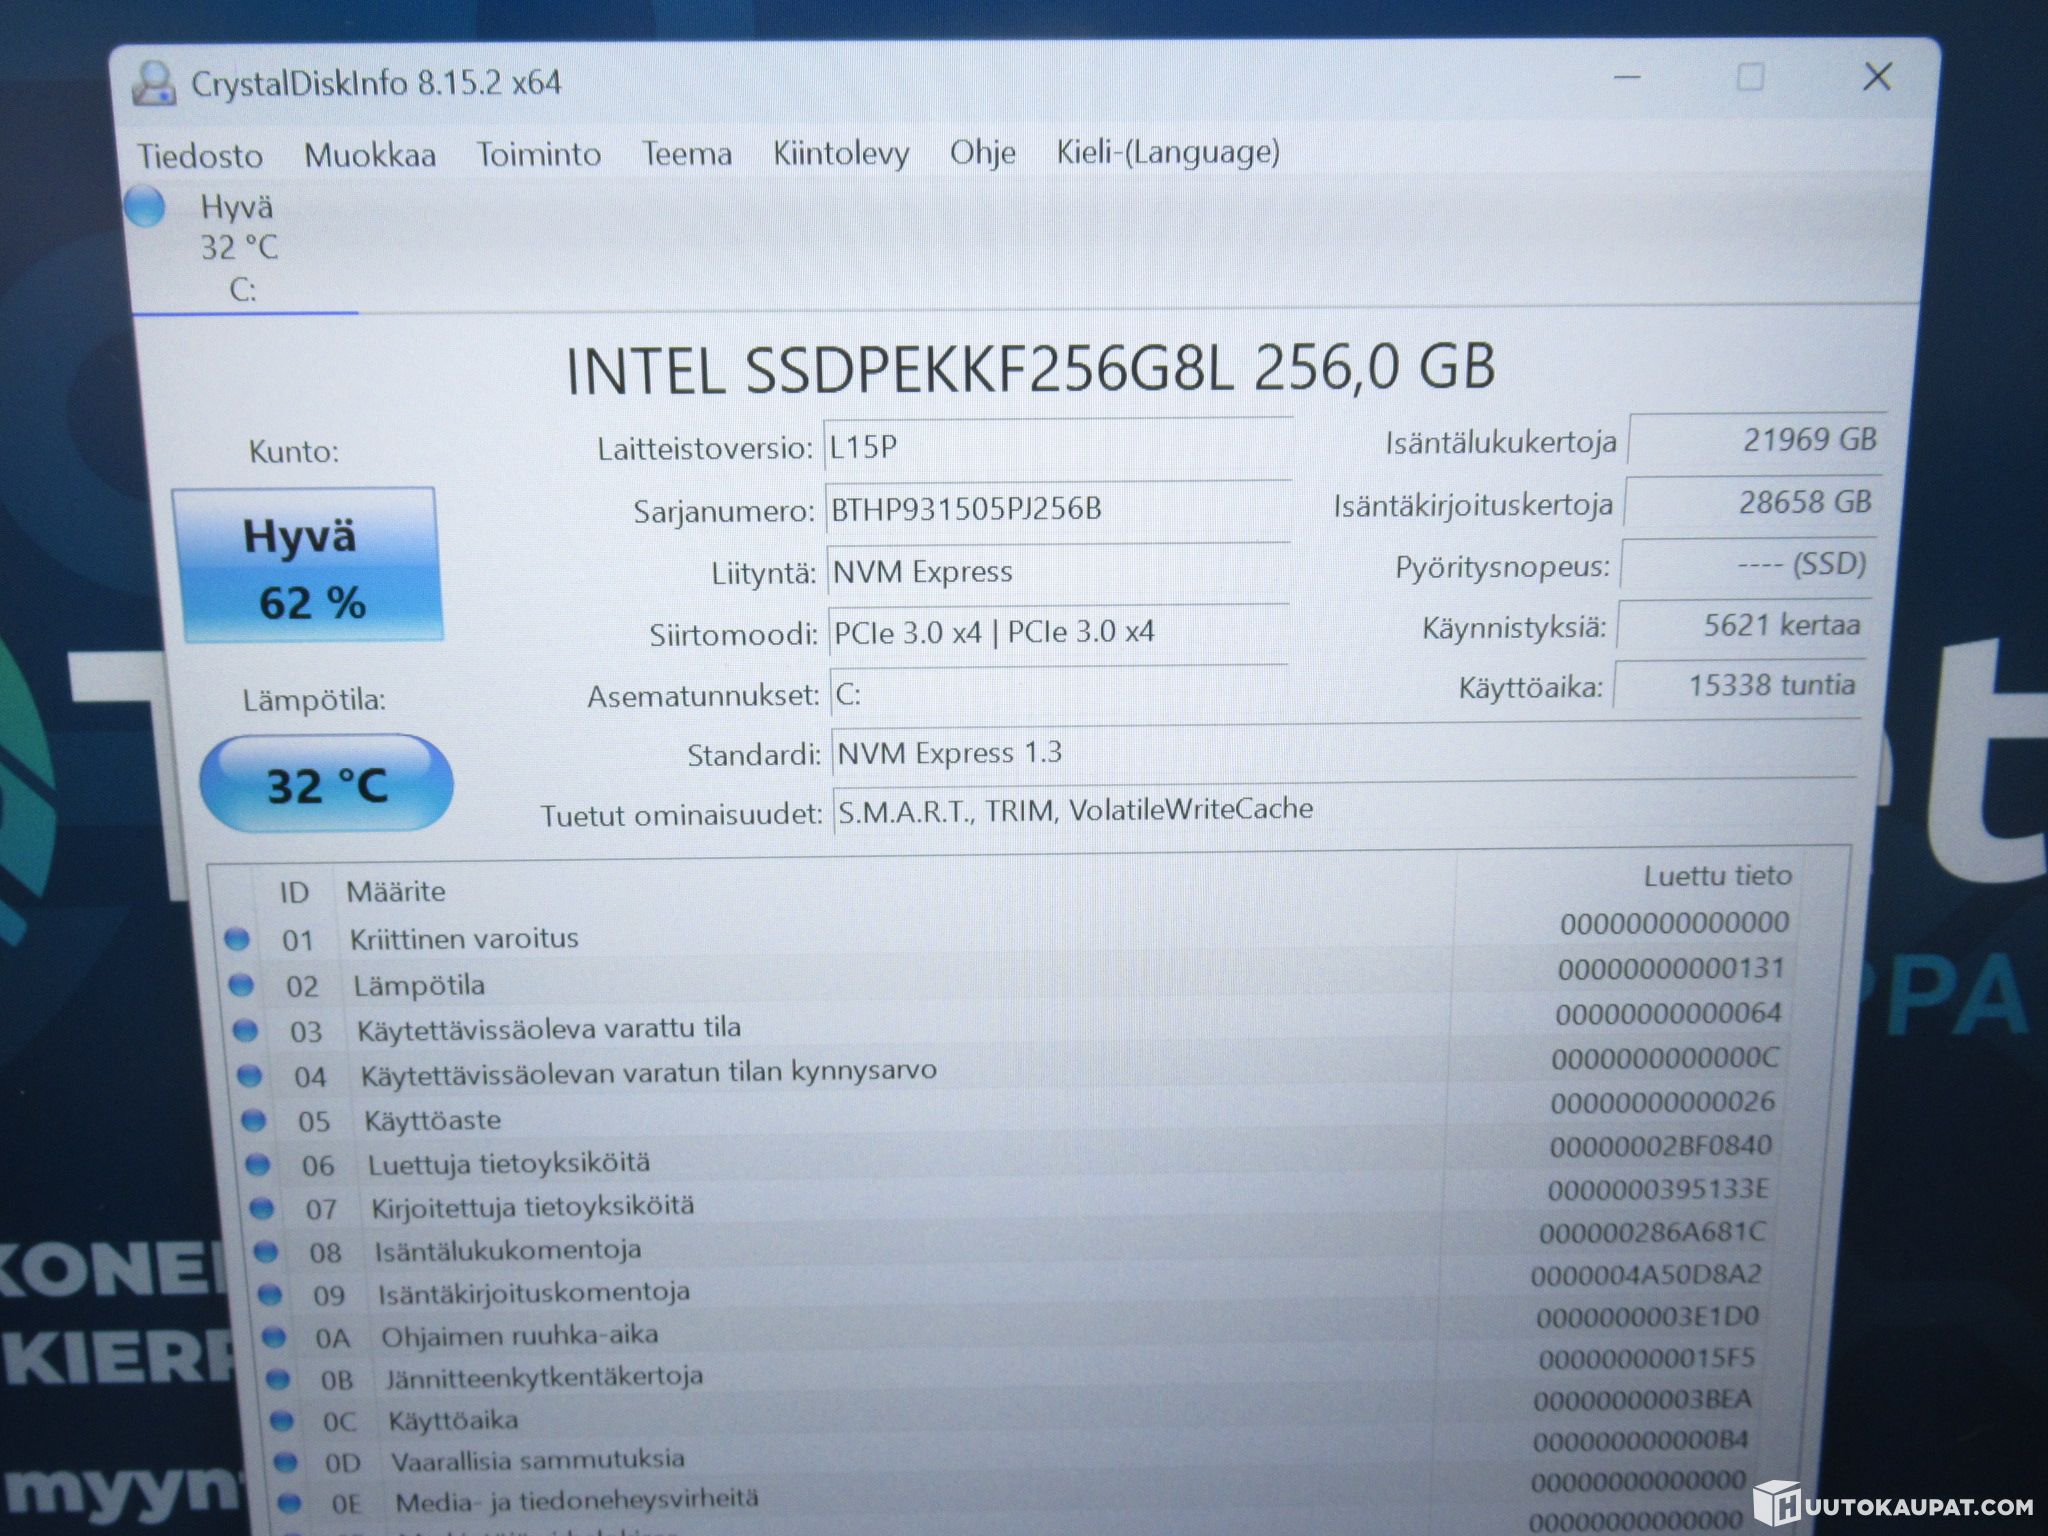The height and width of the screenshot is (1536, 2048).
Task: Select row 09 Isäntäkirjoituskomentoja
Action: coord(1010,1286)
